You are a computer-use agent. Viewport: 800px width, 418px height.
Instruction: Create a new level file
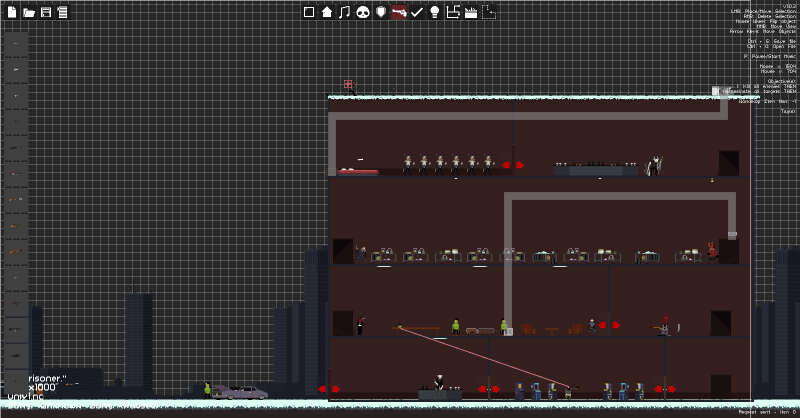[x=12, y=12]
